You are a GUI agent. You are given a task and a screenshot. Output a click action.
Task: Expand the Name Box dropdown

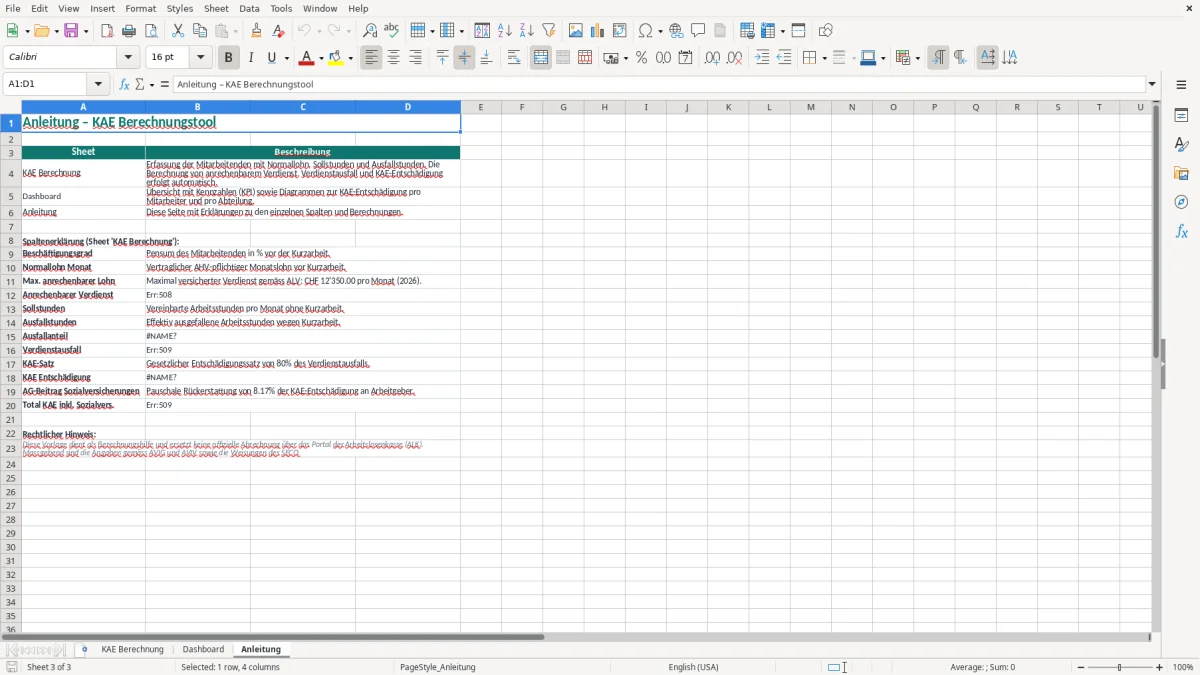click(98, 85)
